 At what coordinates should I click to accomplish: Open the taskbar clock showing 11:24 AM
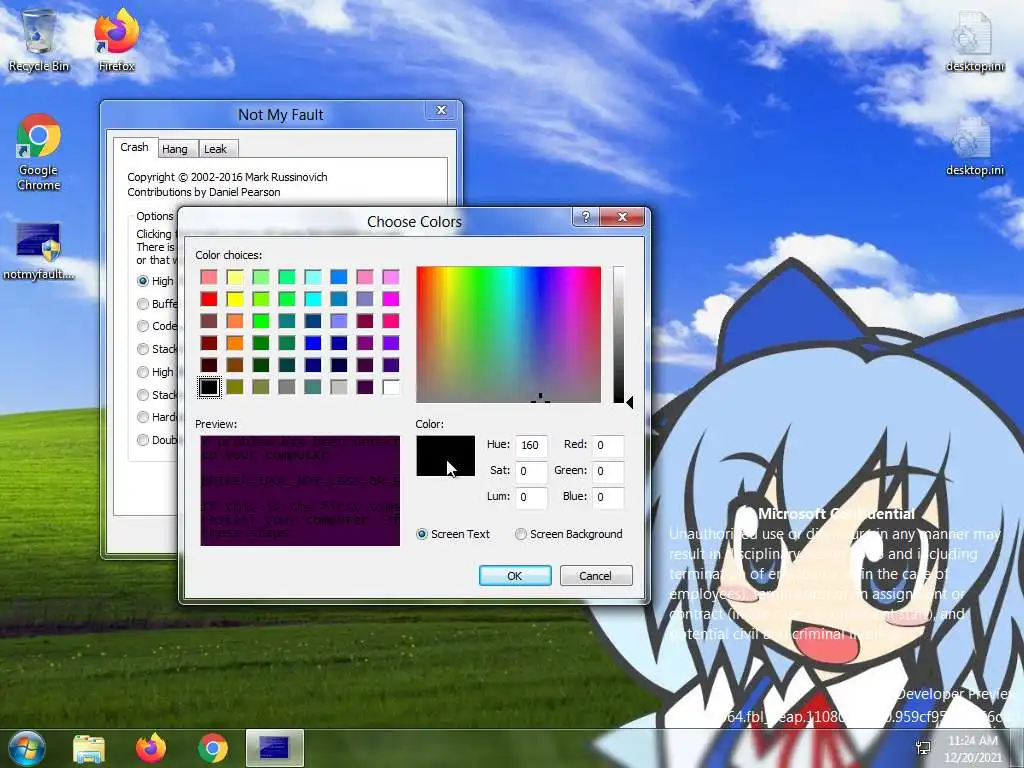click(972, 748)
